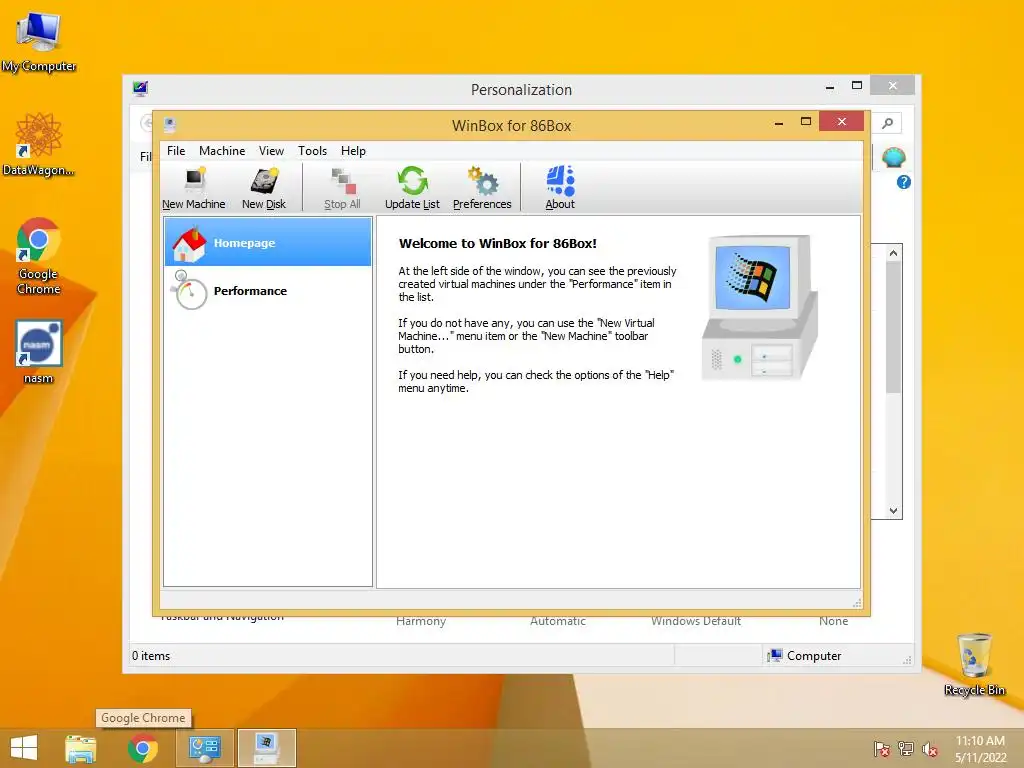1024x768 pixels.
Task: Open nasm desktop shortcut
Action: (x=39, y=351)
